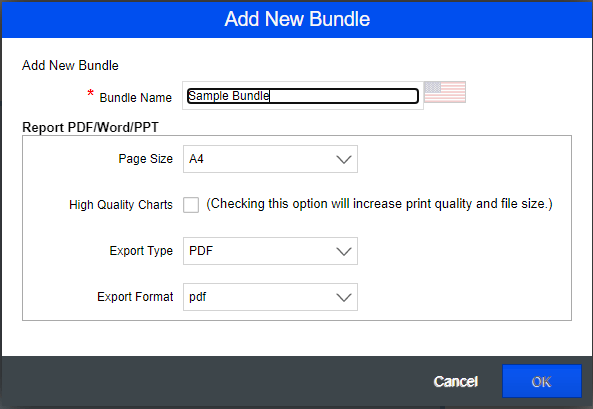Open the Export Format dropdown showing pdf
Viewport: 593px width, 409px height.
[270, 297]
